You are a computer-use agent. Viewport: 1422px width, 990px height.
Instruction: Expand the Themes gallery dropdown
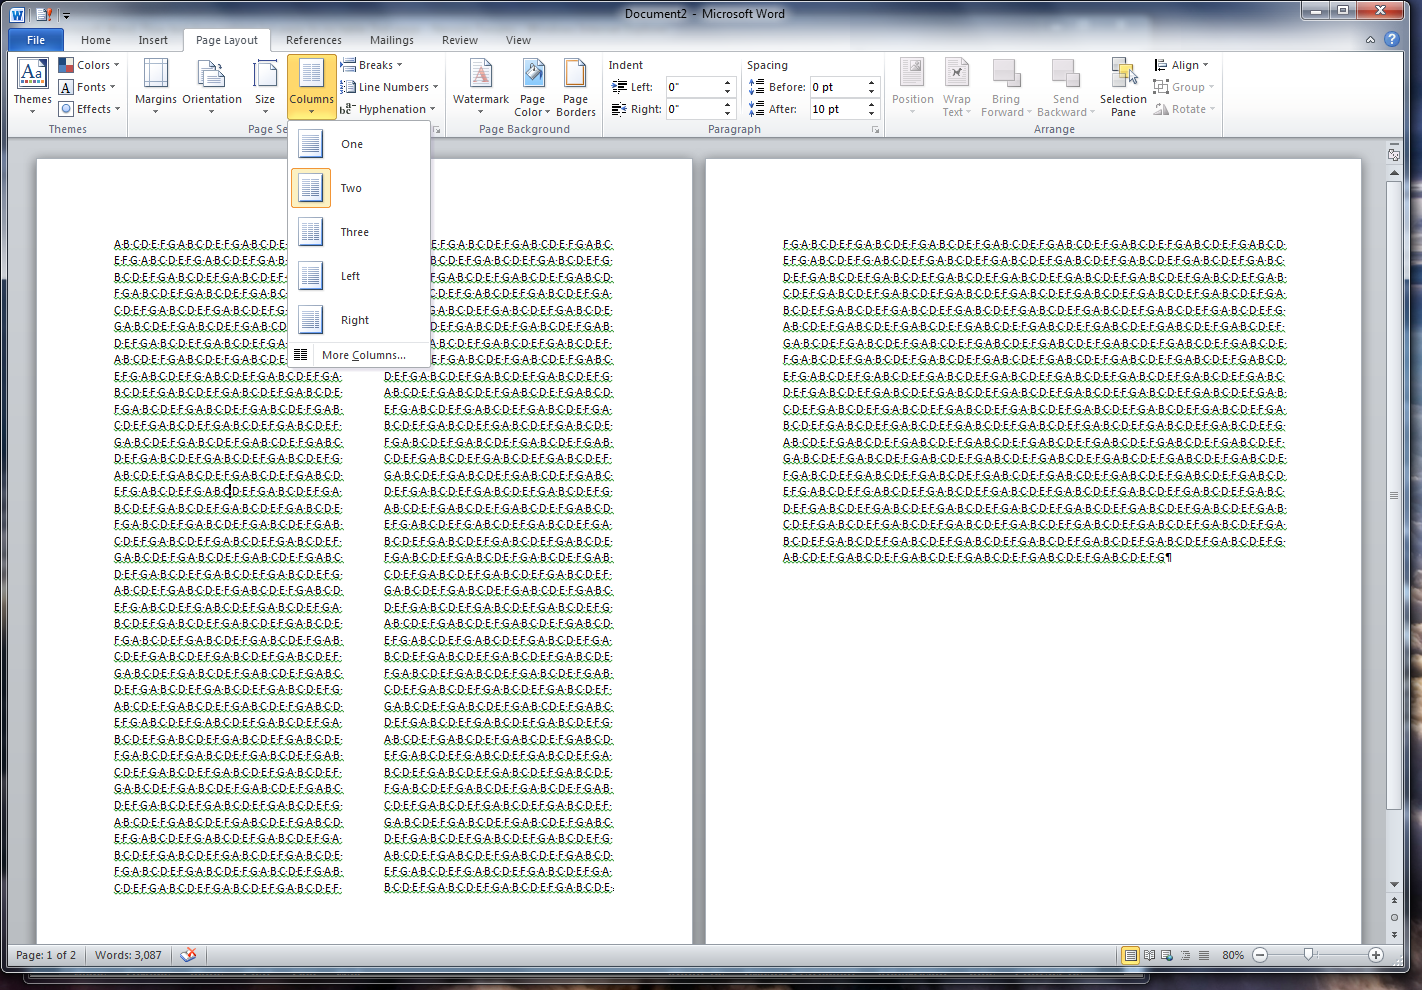click(x=32, y=87)
